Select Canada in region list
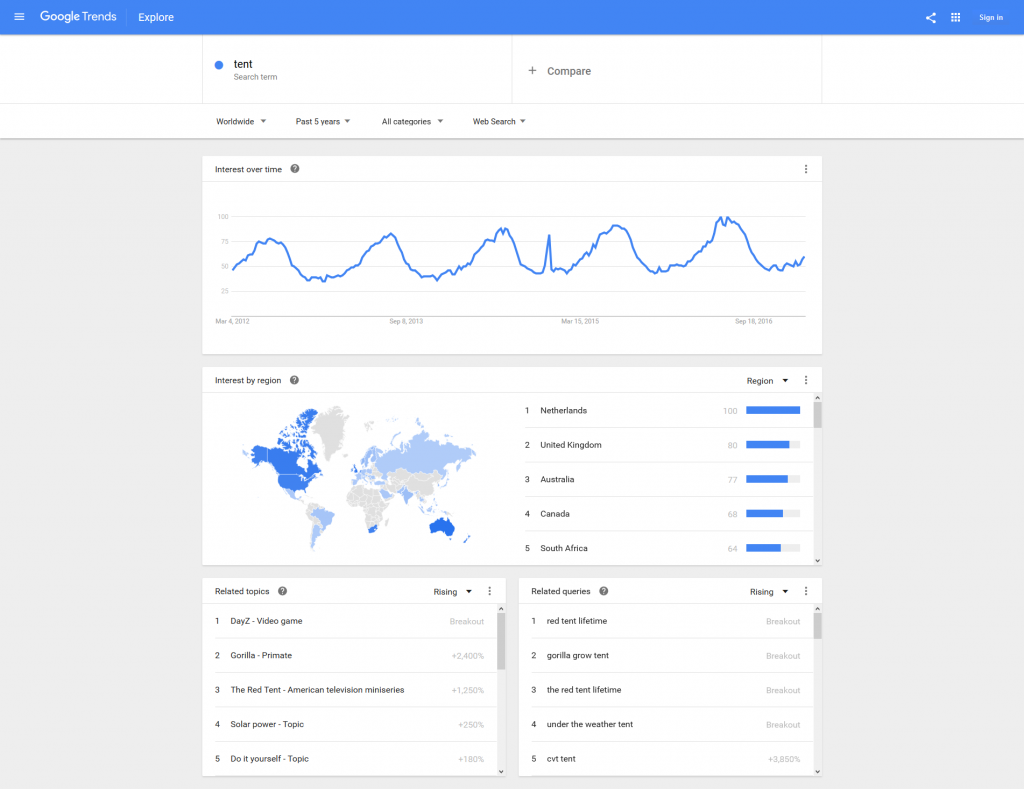Viewport: 1024px width, 789px height. (x=669, y=514)
